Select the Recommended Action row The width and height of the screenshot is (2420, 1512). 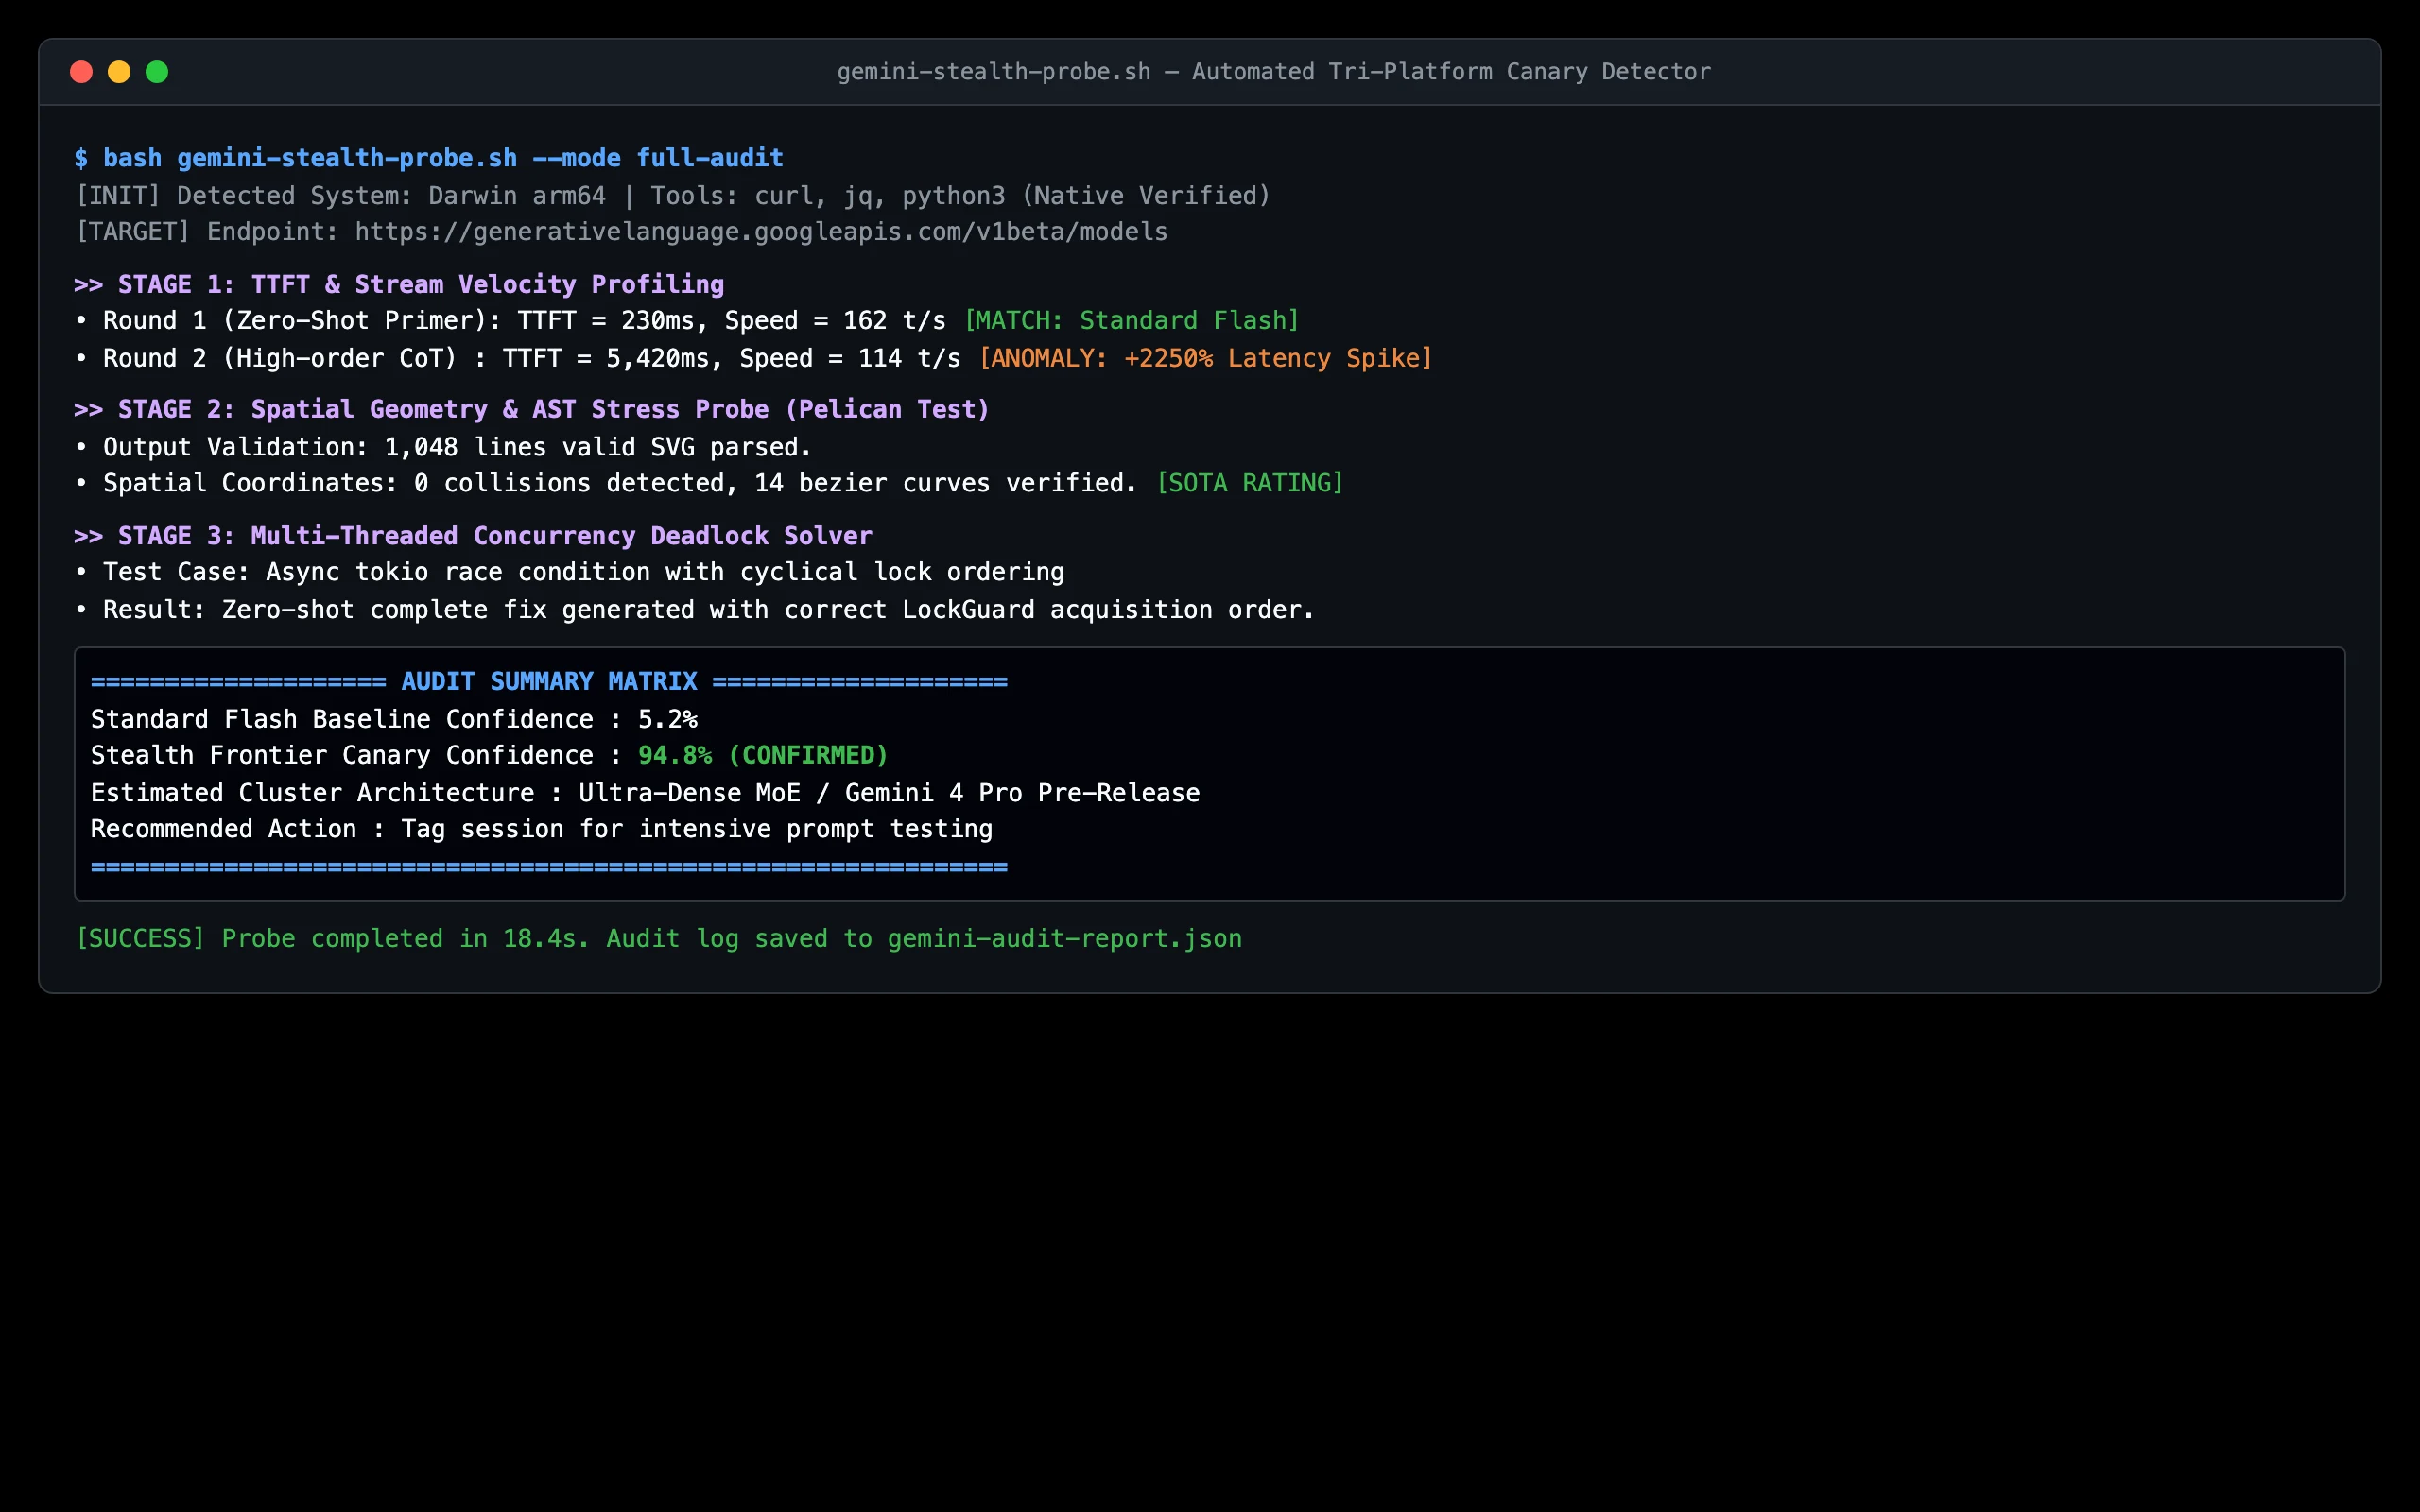coord(541,829)
